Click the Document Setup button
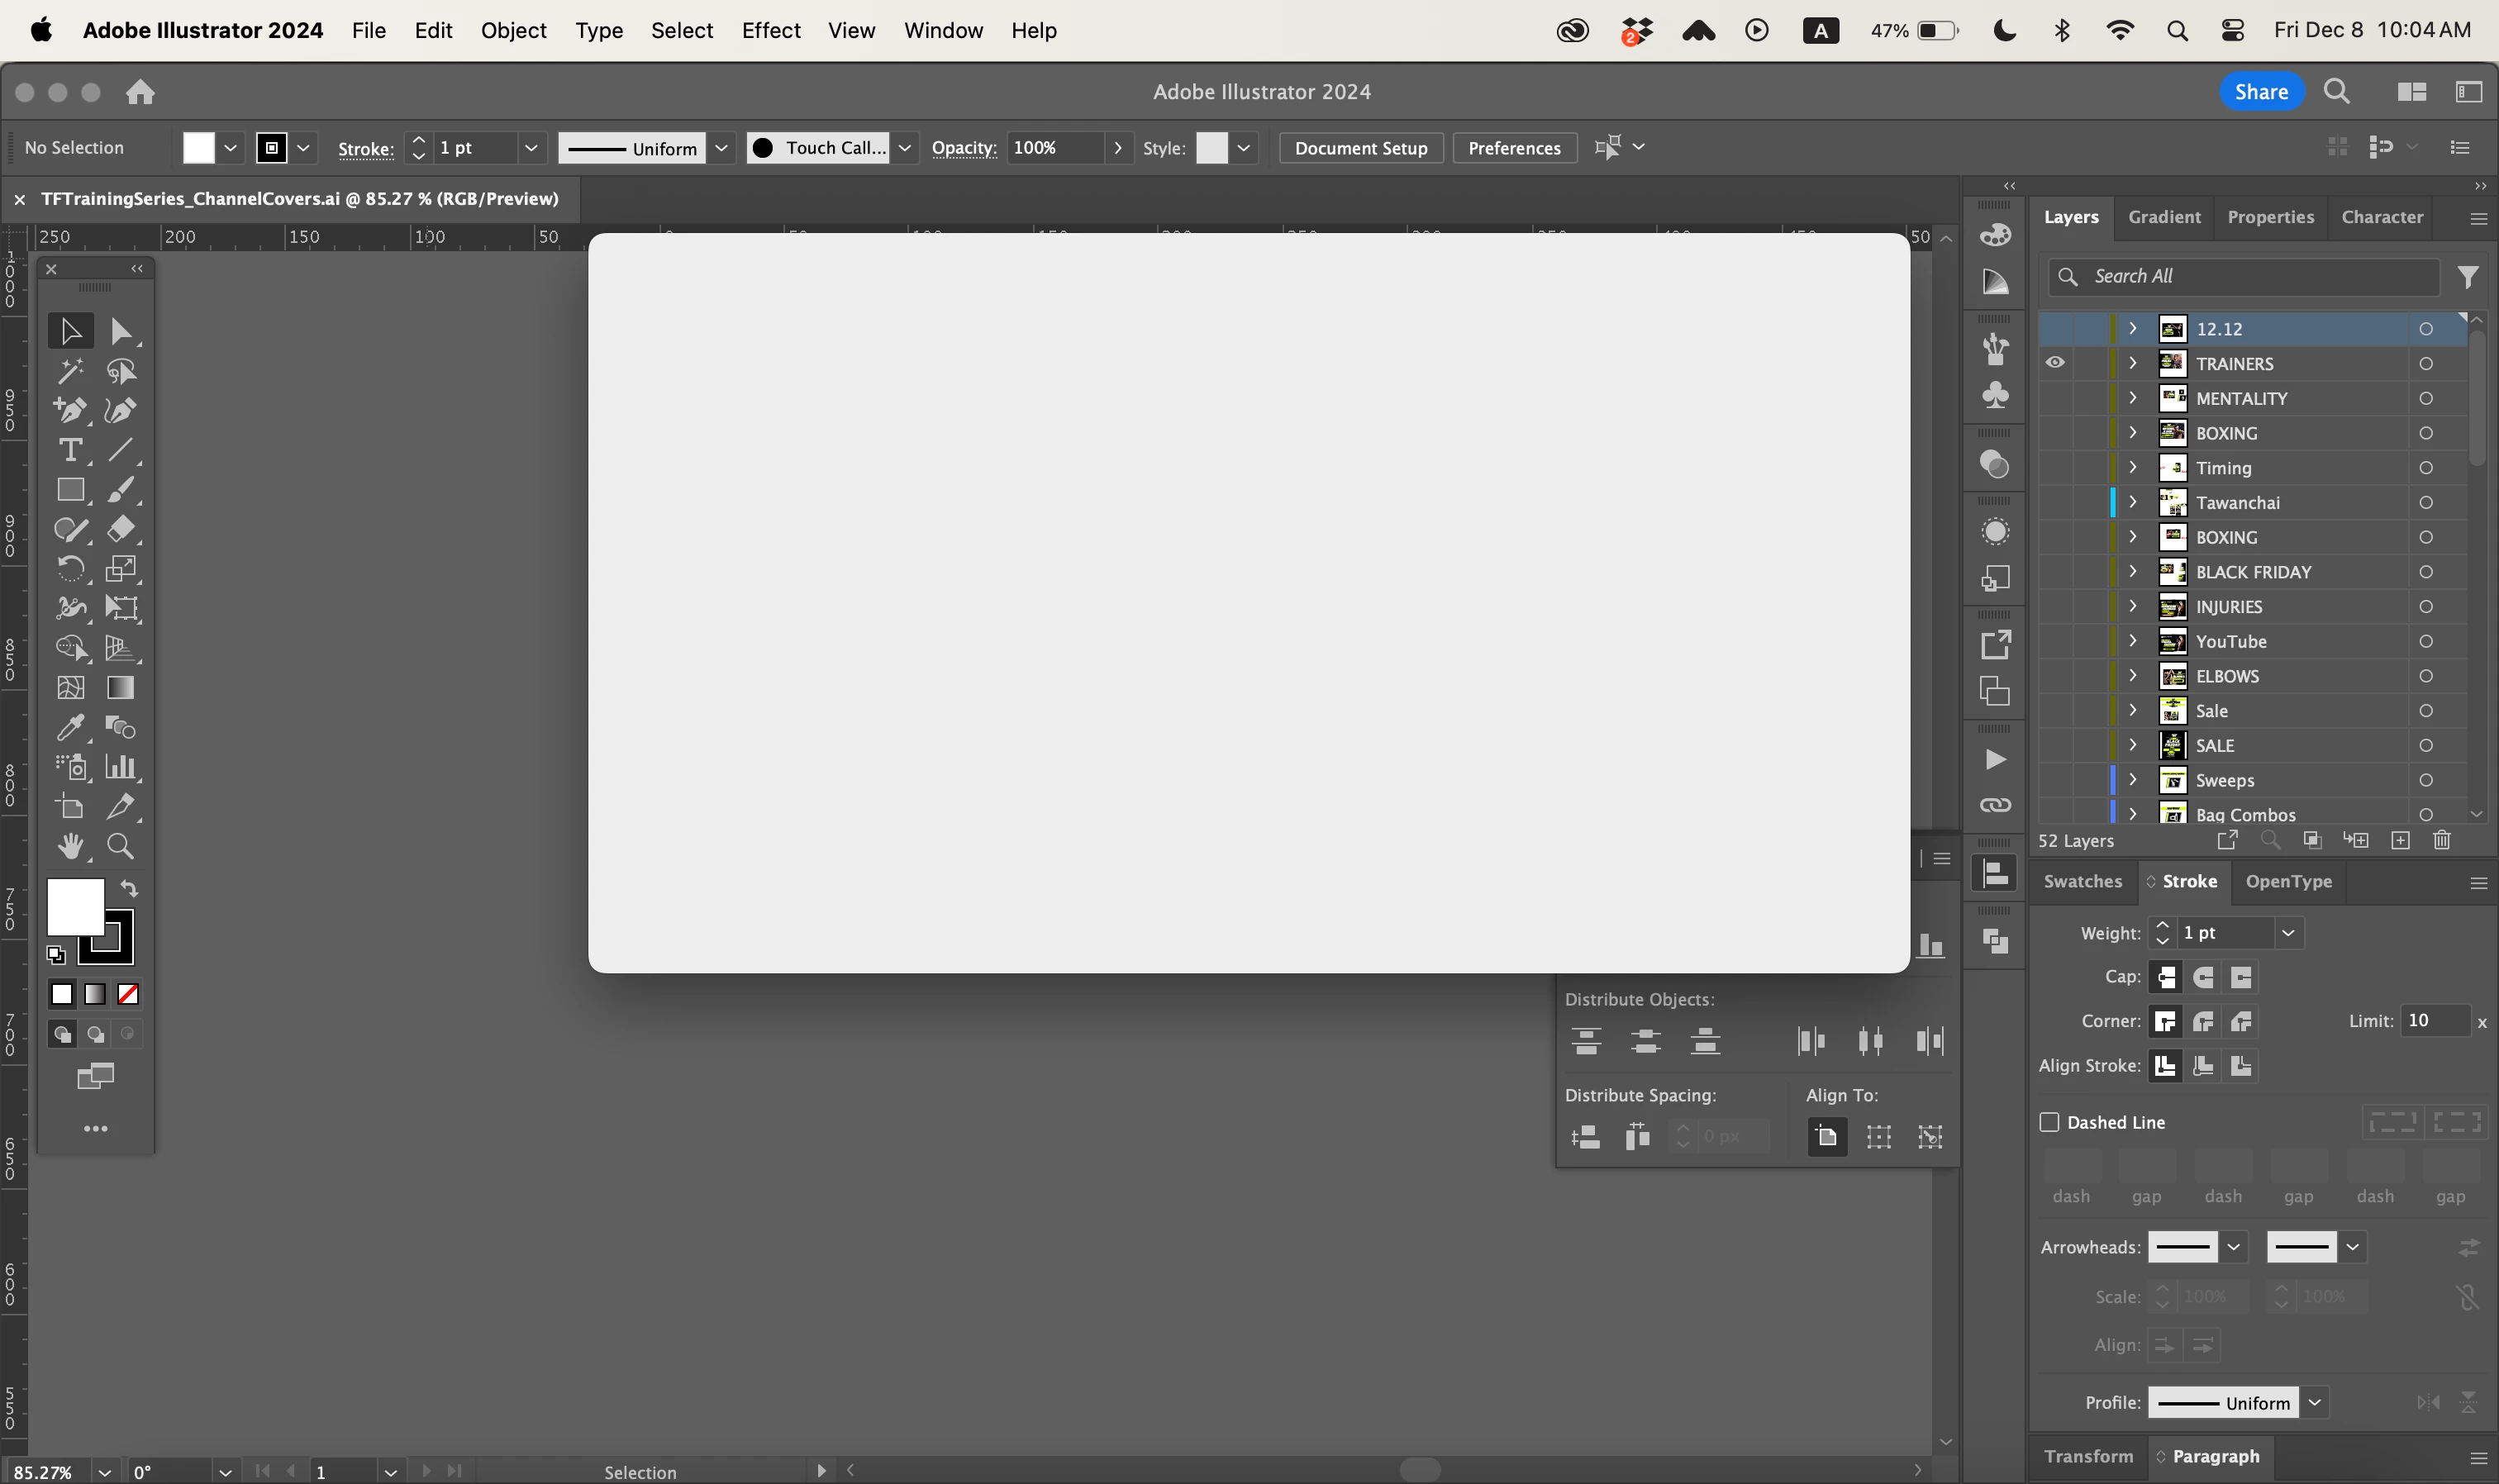Viewport: 2499px width, 1484px height. click(x=1360, y=148)
